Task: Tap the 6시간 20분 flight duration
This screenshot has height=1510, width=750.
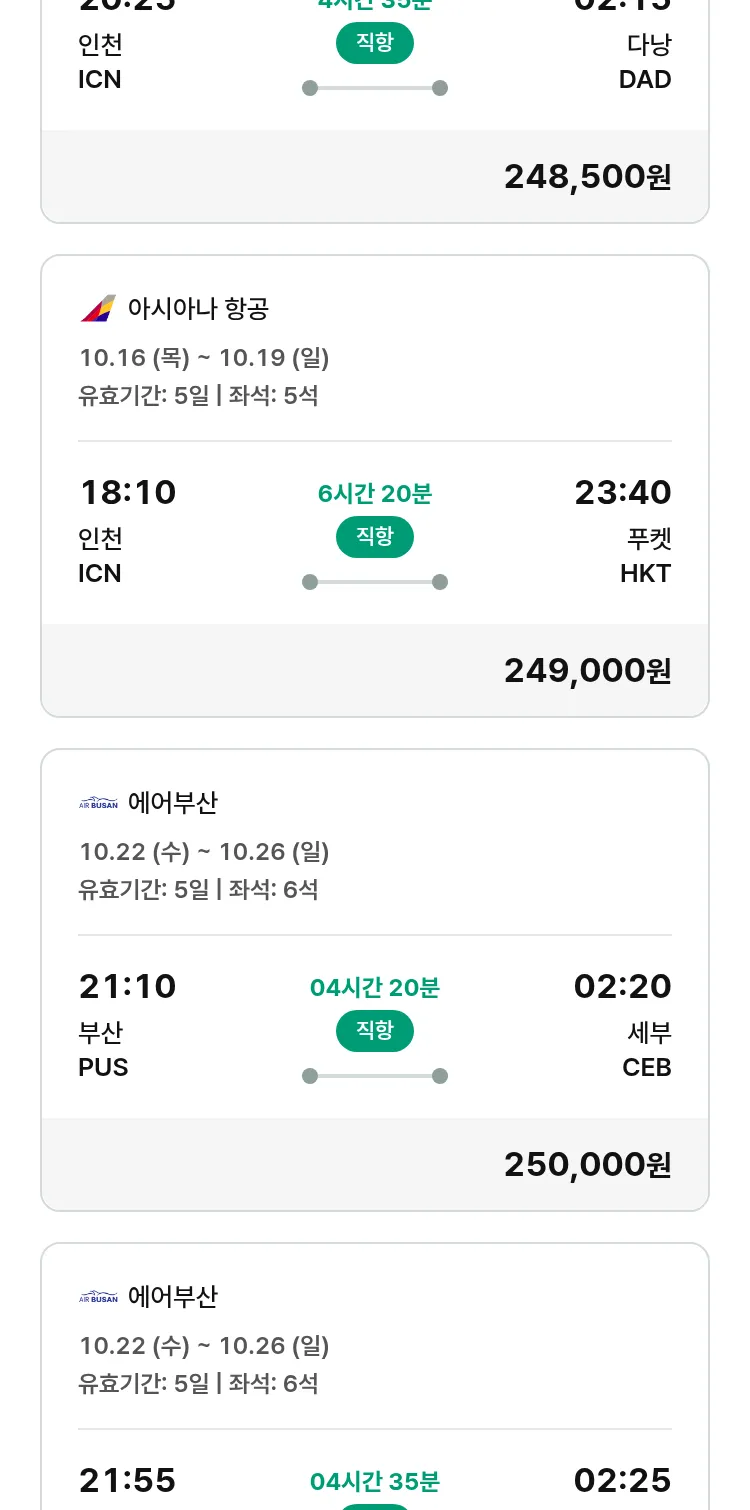Action: coord(375,494)
